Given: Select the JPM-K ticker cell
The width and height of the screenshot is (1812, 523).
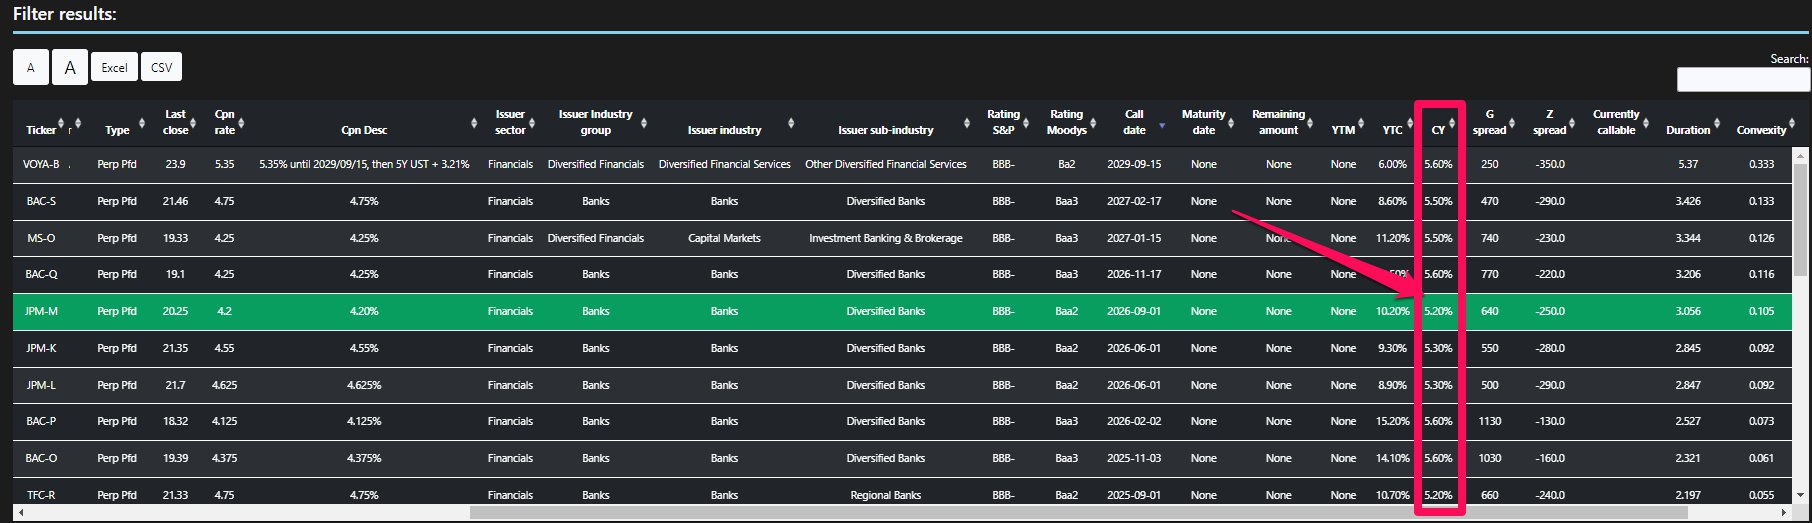Looking at the screenshot, I should (41, 348).
